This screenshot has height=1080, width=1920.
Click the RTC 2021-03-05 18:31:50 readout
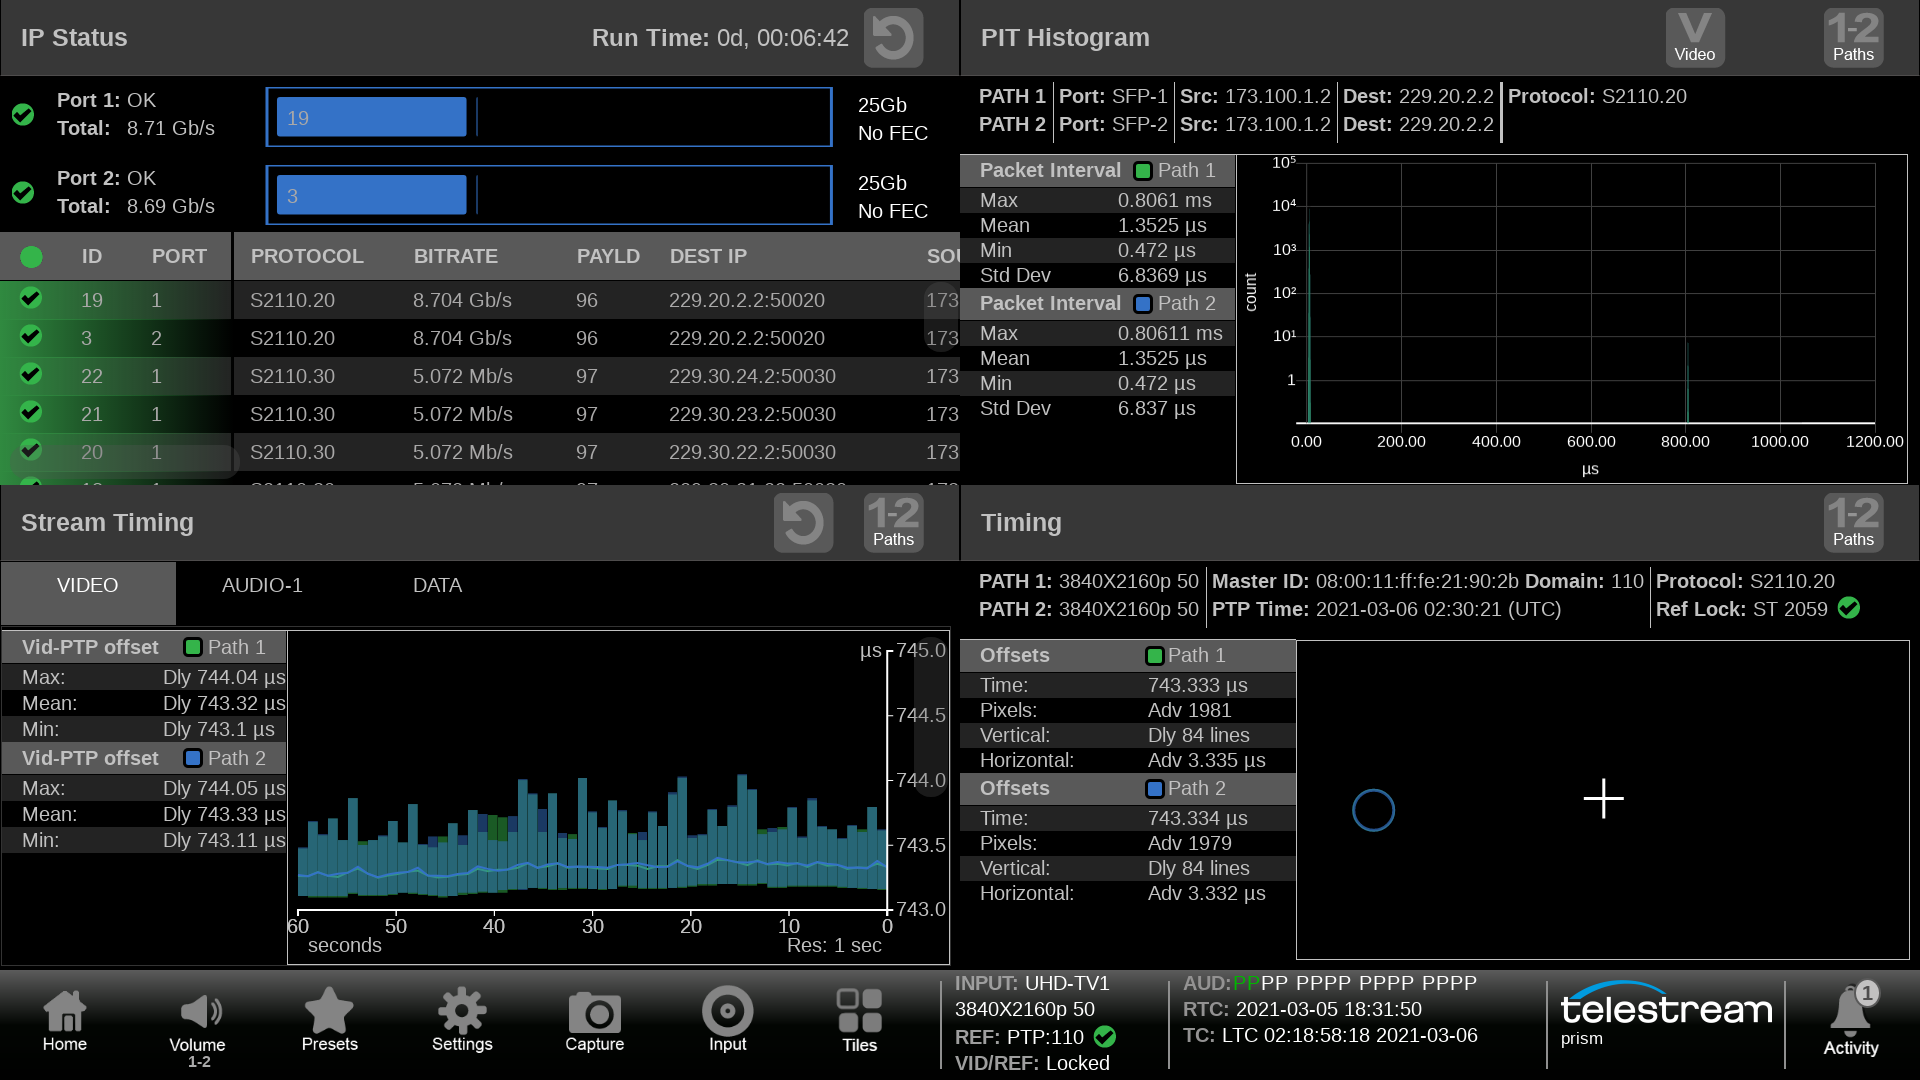pos(1302,1009)
